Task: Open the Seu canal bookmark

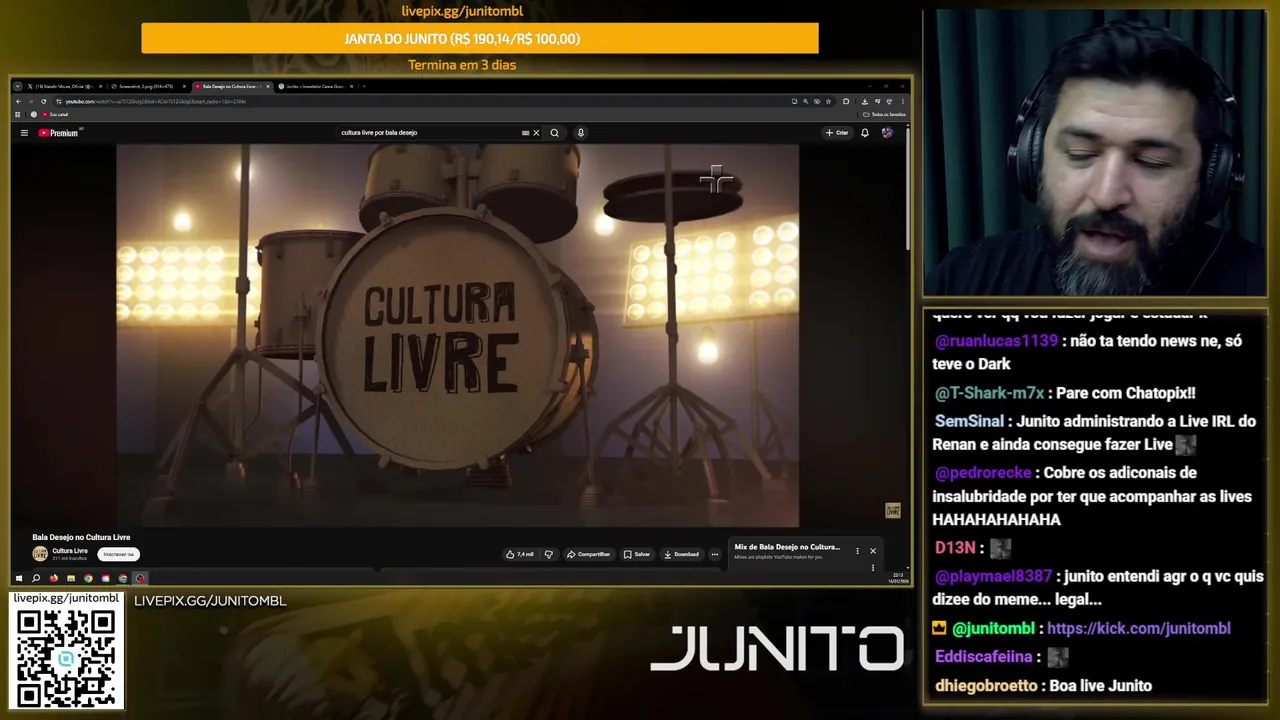Action: point(53,114)
